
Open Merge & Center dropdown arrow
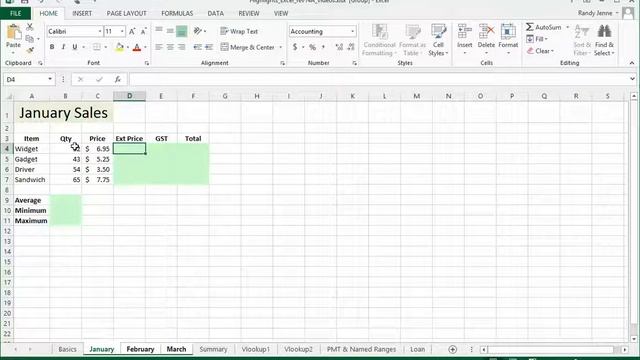tap(280, 47)
